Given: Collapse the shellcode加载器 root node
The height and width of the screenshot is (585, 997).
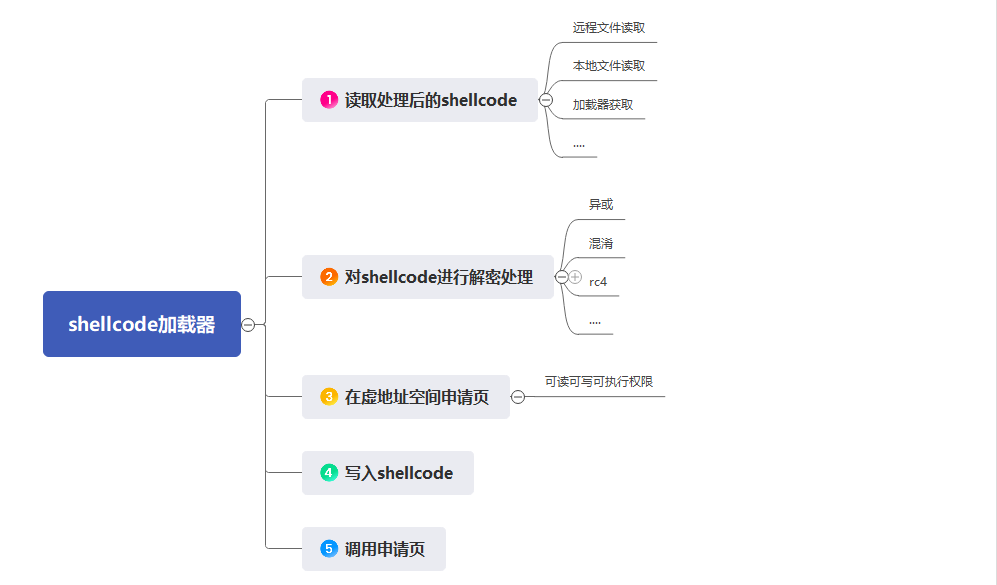Looking at the screenshot, I should [248, 325].
